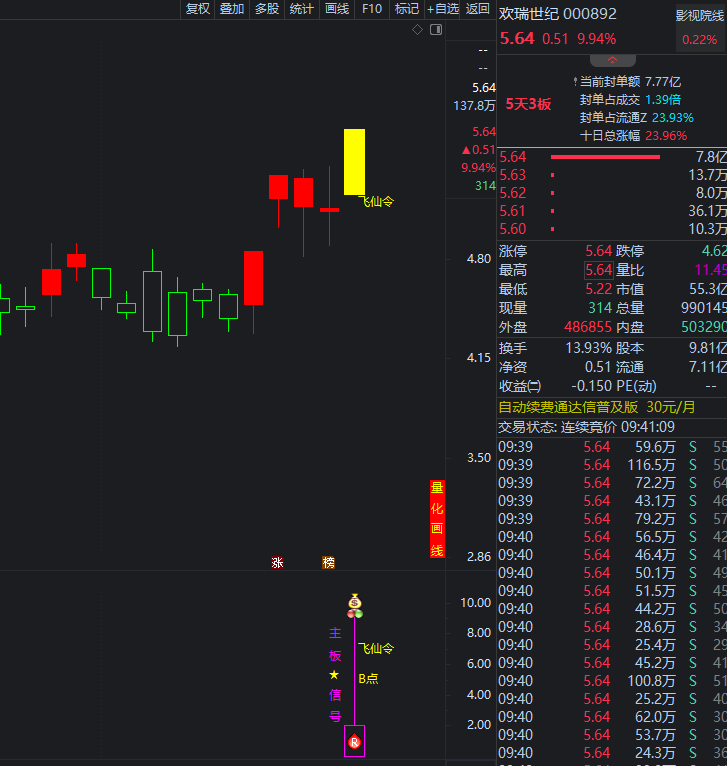Viewport: 727px width, 766px height.
Task: Collapse the order panel with chevron tab
Action: coord(613,60)
